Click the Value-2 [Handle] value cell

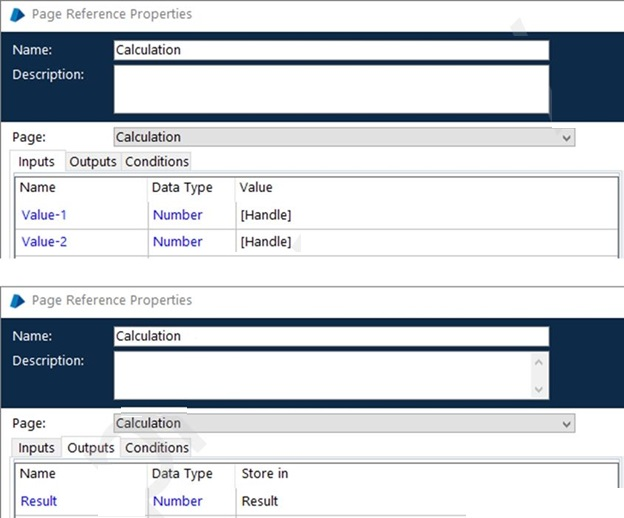(x=427, y=242)
